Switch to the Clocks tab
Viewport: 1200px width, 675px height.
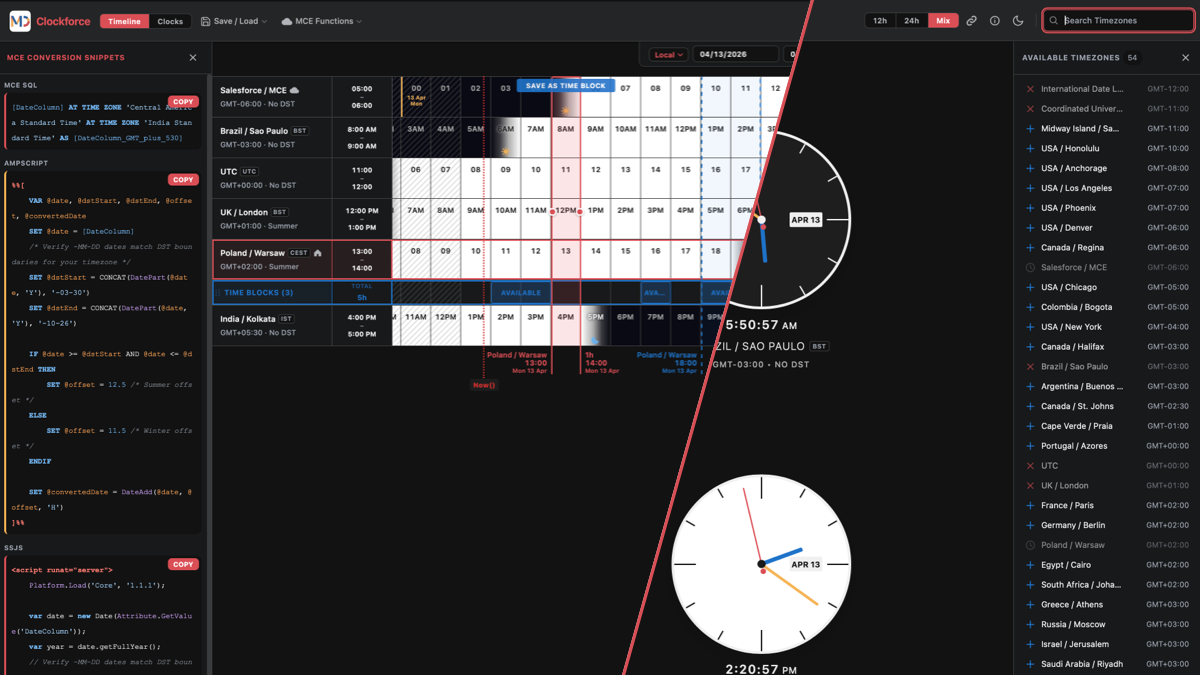pos(170,21)
